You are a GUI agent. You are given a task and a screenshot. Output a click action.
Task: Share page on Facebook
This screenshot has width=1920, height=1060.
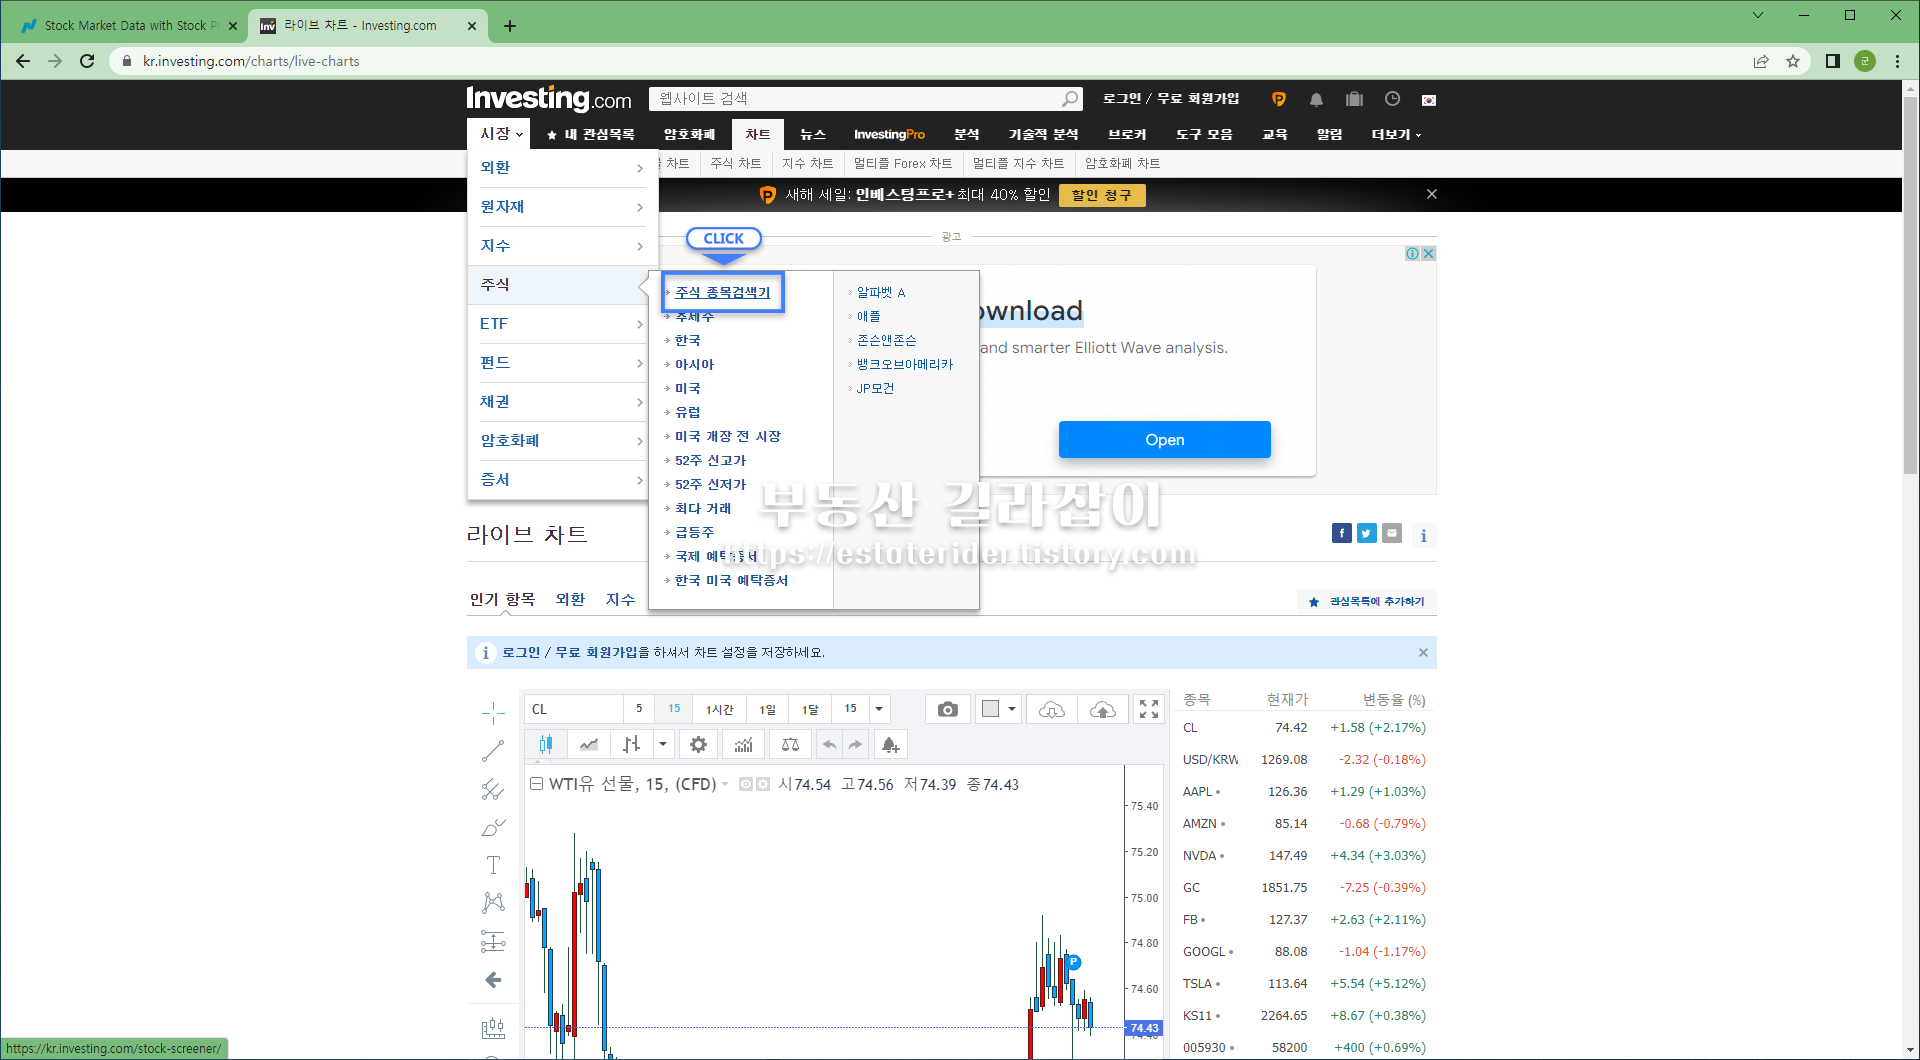click(x=1342, y=533)
